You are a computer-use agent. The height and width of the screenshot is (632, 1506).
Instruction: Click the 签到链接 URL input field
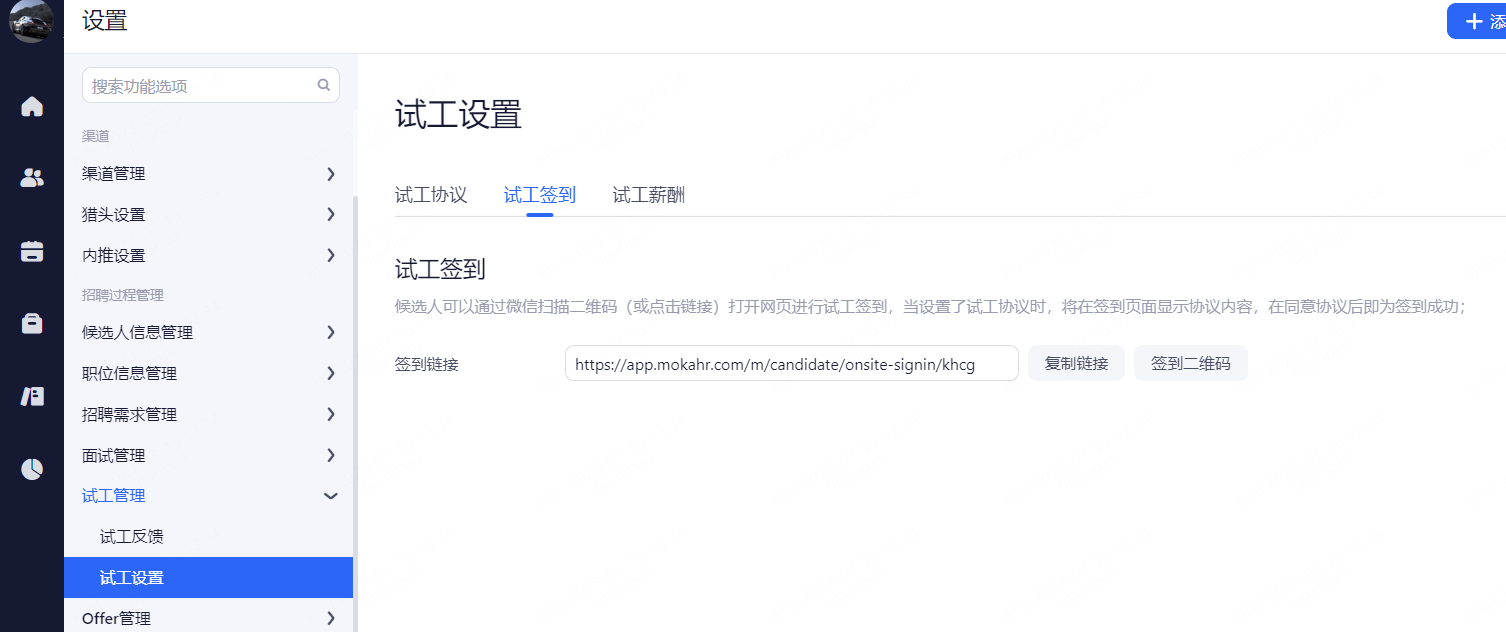(x=791, y=364)
